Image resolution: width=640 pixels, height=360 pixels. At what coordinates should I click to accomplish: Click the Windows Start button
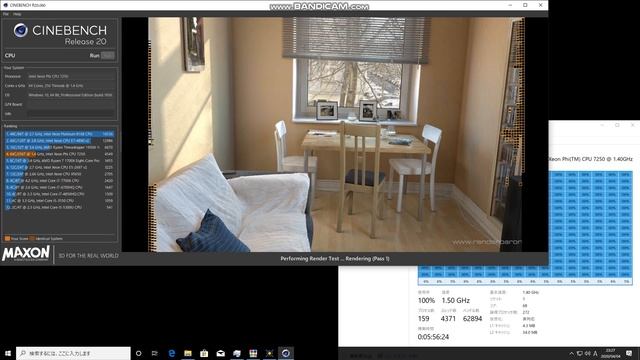[x=7, y=353]
